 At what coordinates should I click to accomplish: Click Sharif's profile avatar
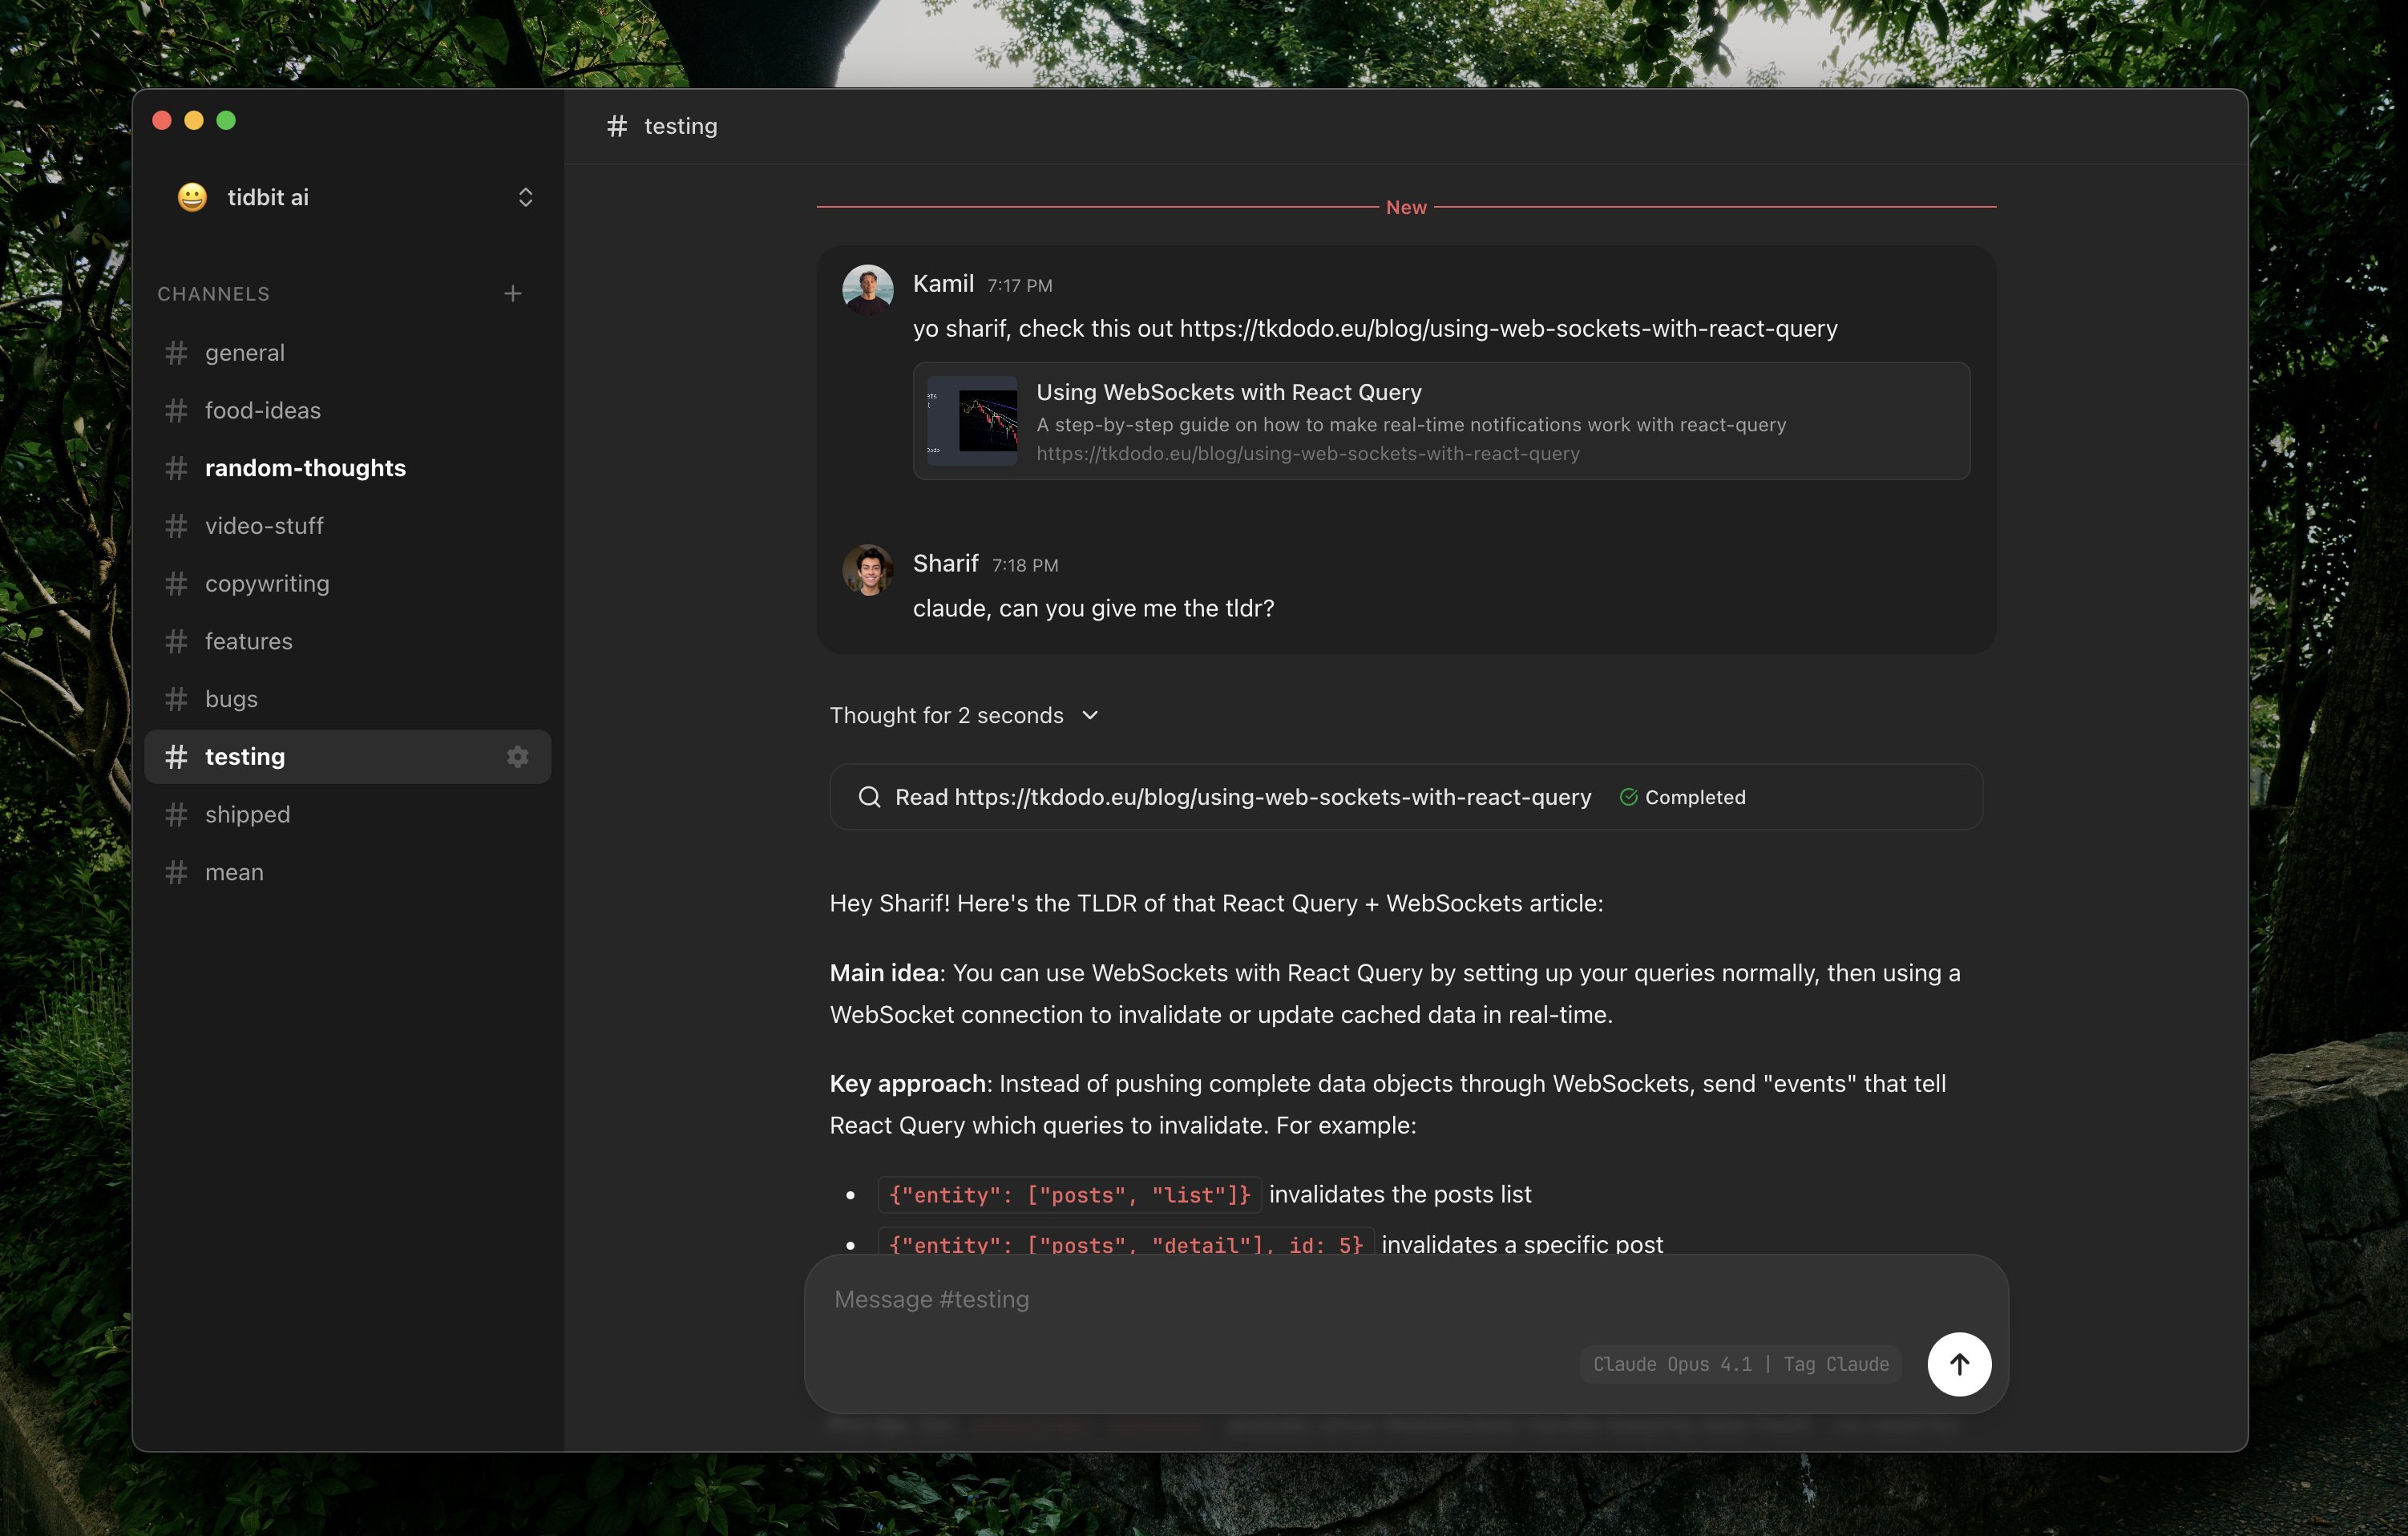click(867, 570)
